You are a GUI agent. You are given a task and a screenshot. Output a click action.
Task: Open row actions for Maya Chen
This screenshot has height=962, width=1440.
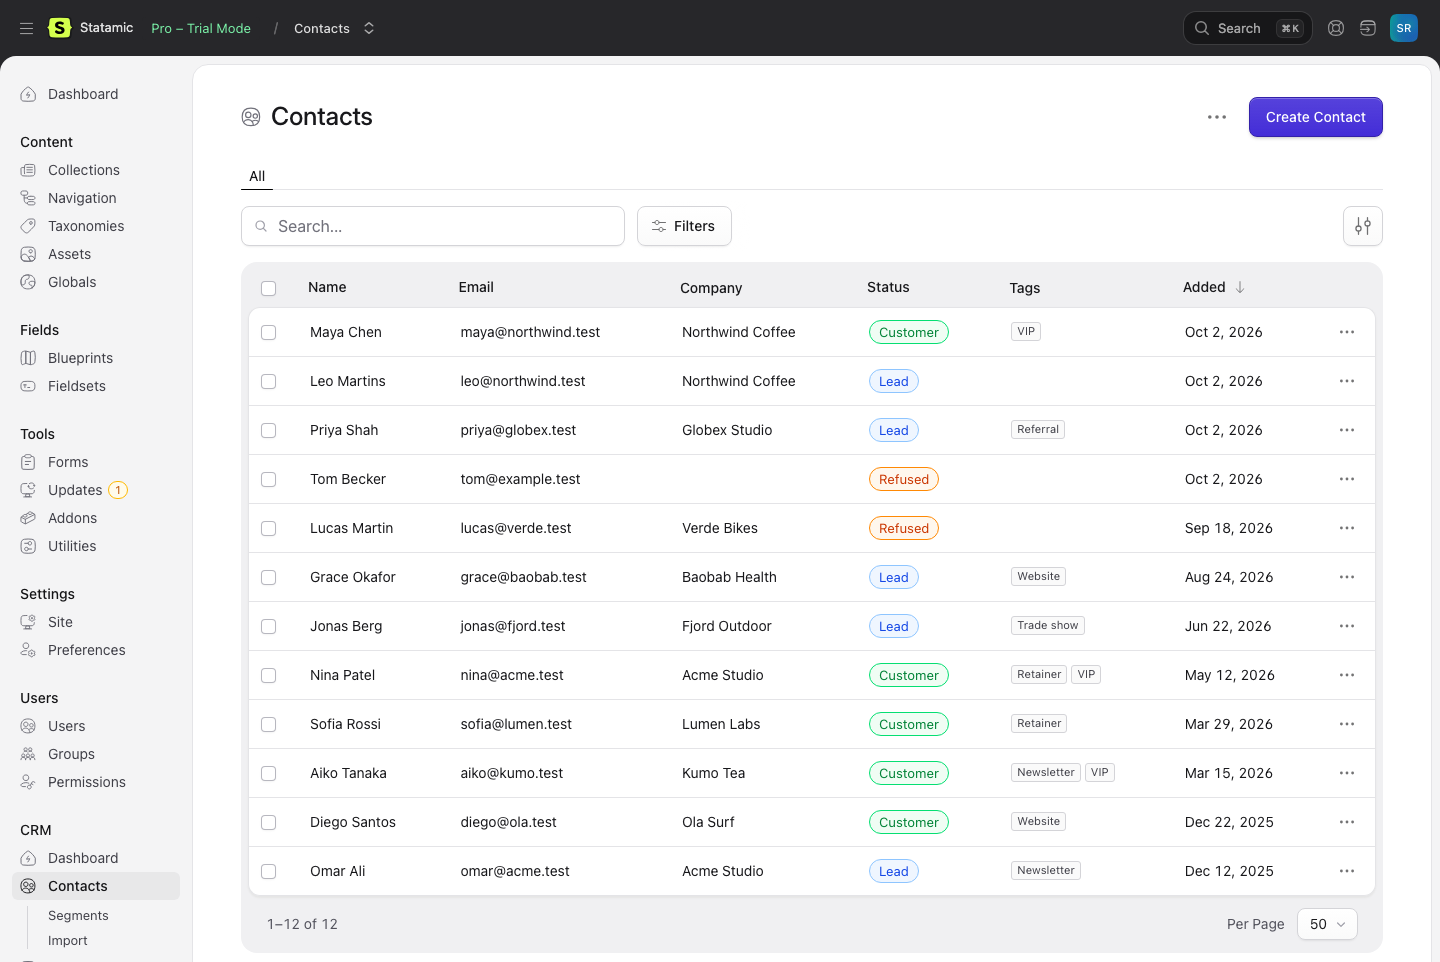tap(1347, 332)
